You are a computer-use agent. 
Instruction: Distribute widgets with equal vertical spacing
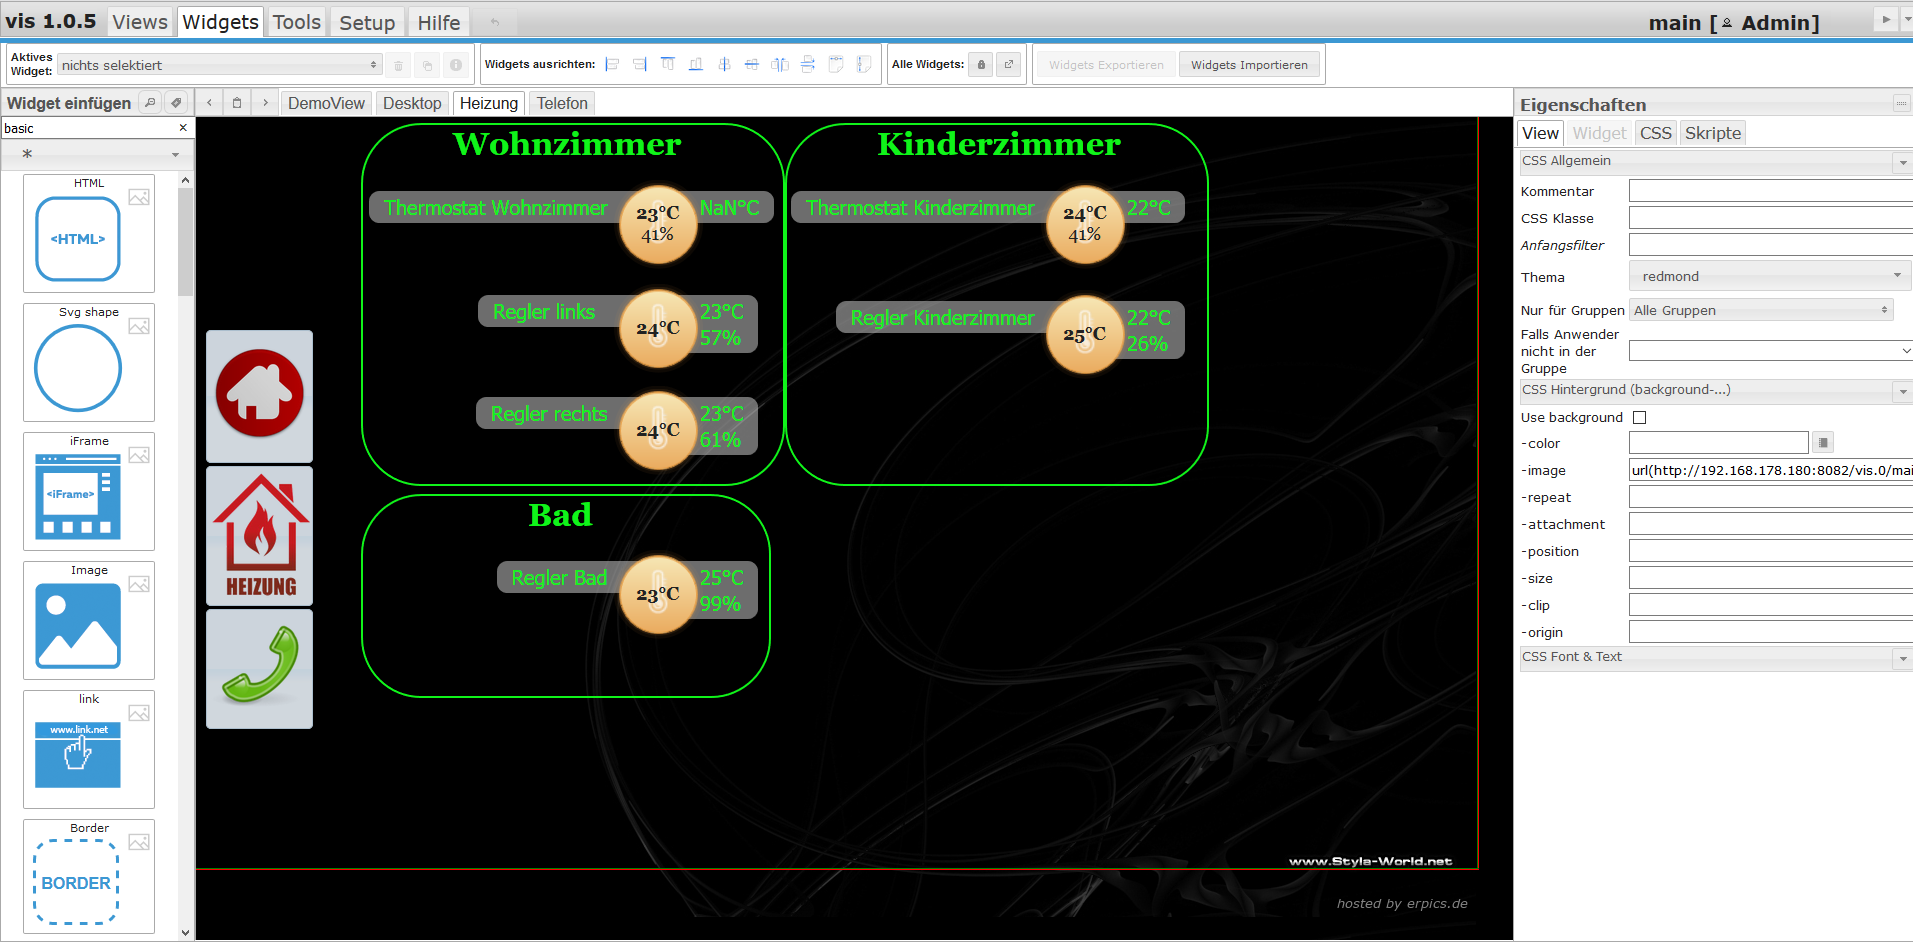pos(808,64)
